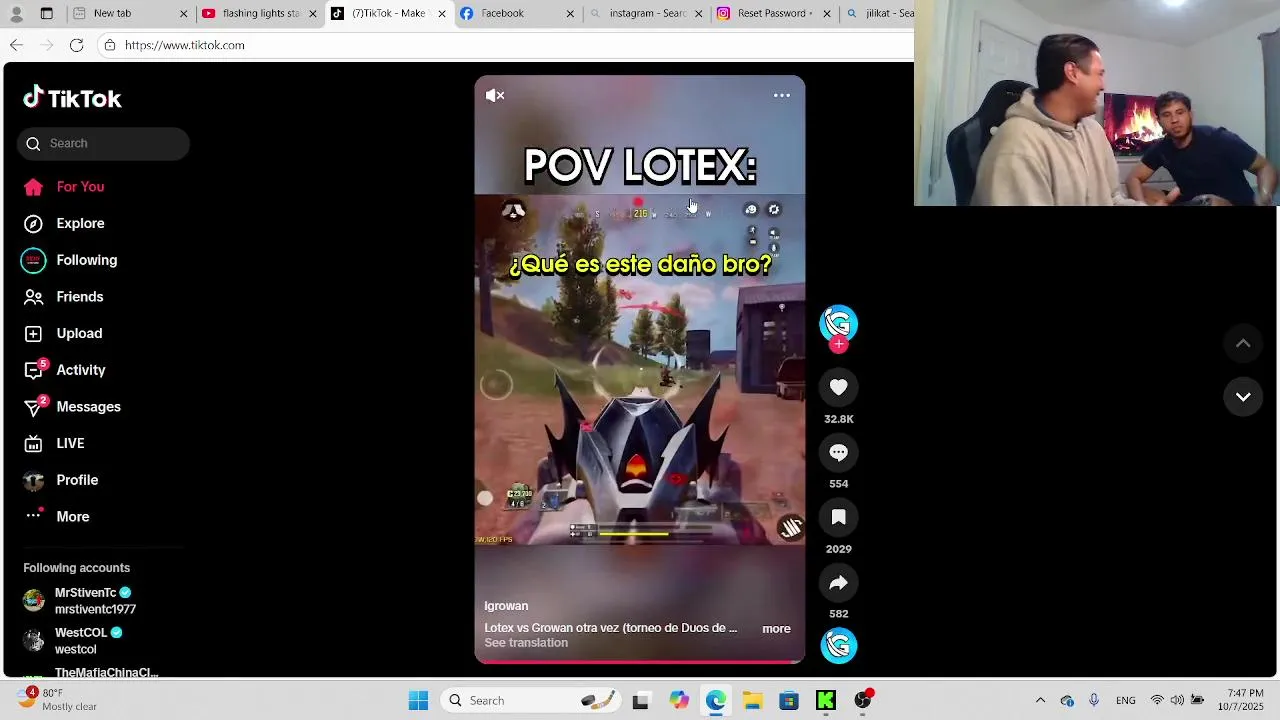Open Microsoft Edge from taskbar
The height and width of the screenshot is (720, 1280).
click(716, 700)
